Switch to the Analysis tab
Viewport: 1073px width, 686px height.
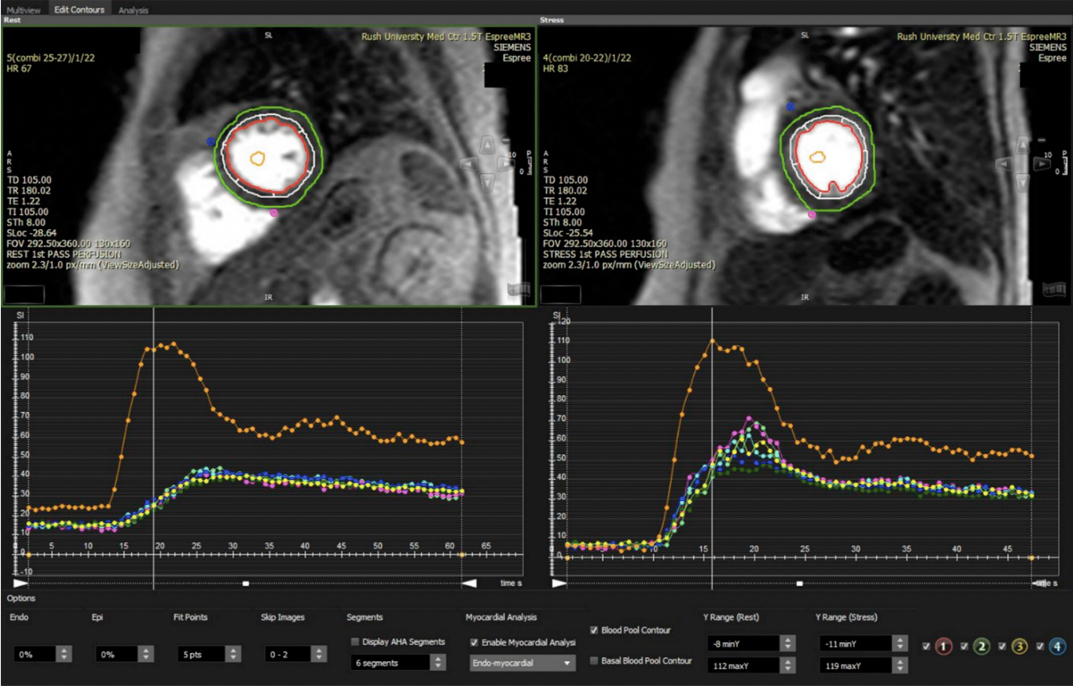(x=133, y=10)
